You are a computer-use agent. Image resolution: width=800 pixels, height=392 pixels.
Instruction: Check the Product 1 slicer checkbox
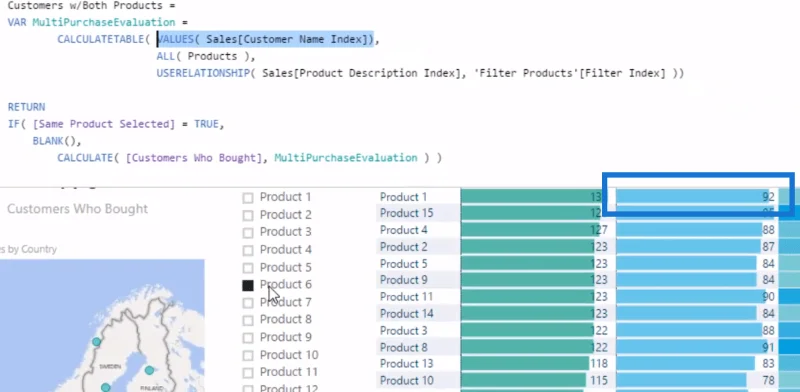(x=247, y=198)
